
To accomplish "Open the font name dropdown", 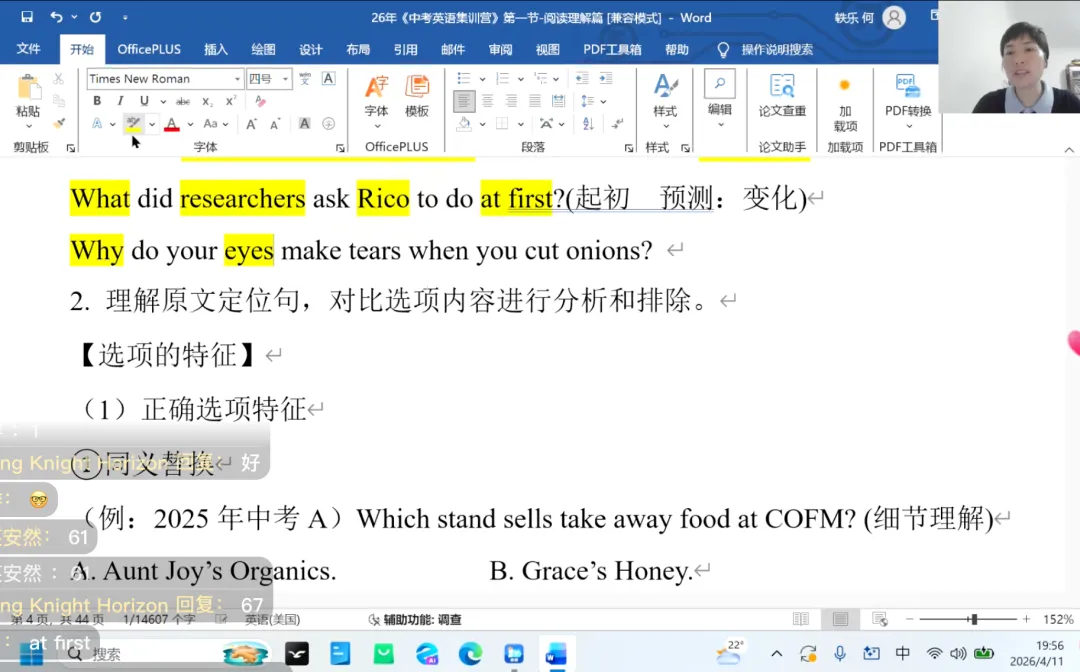I will [x=238, y=78].
